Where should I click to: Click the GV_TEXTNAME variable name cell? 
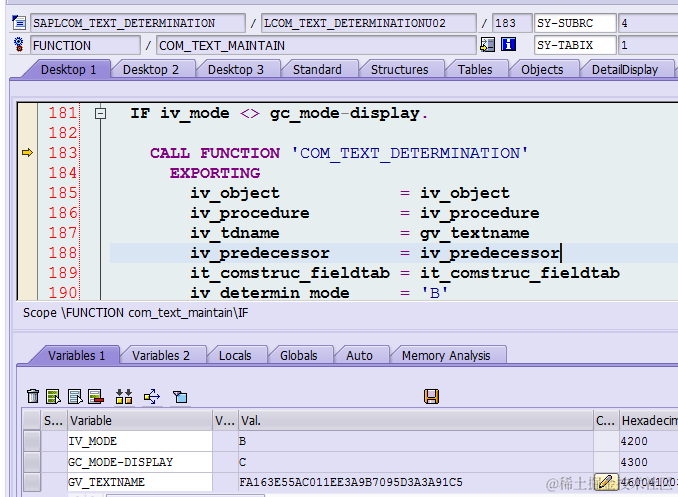pos(140,482)
